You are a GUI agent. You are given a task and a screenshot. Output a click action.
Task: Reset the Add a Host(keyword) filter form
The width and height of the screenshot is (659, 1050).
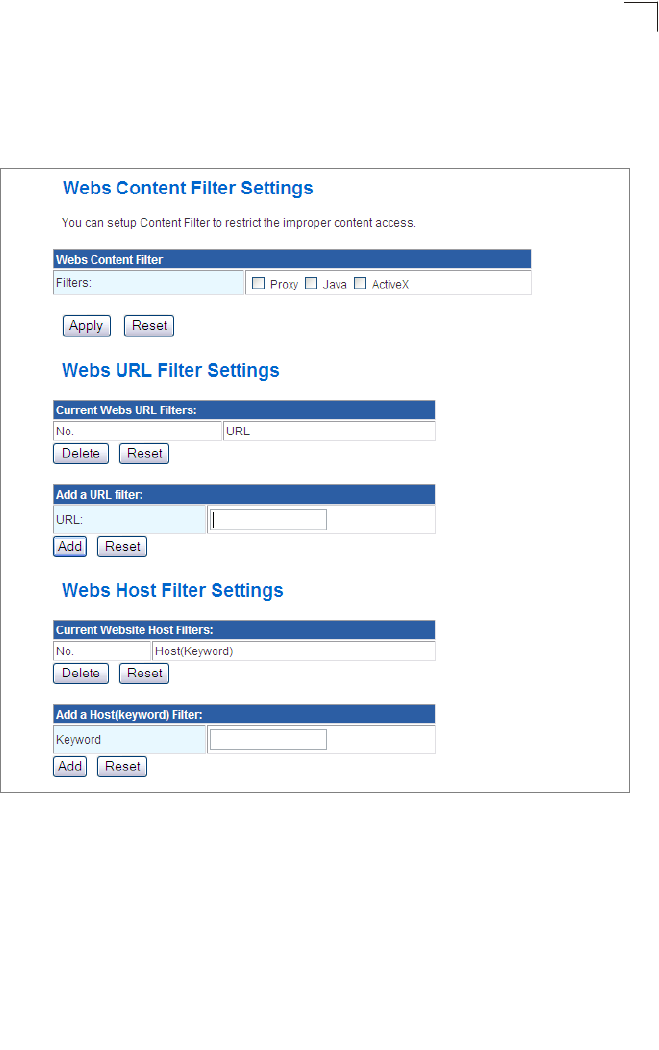point(122,766)
